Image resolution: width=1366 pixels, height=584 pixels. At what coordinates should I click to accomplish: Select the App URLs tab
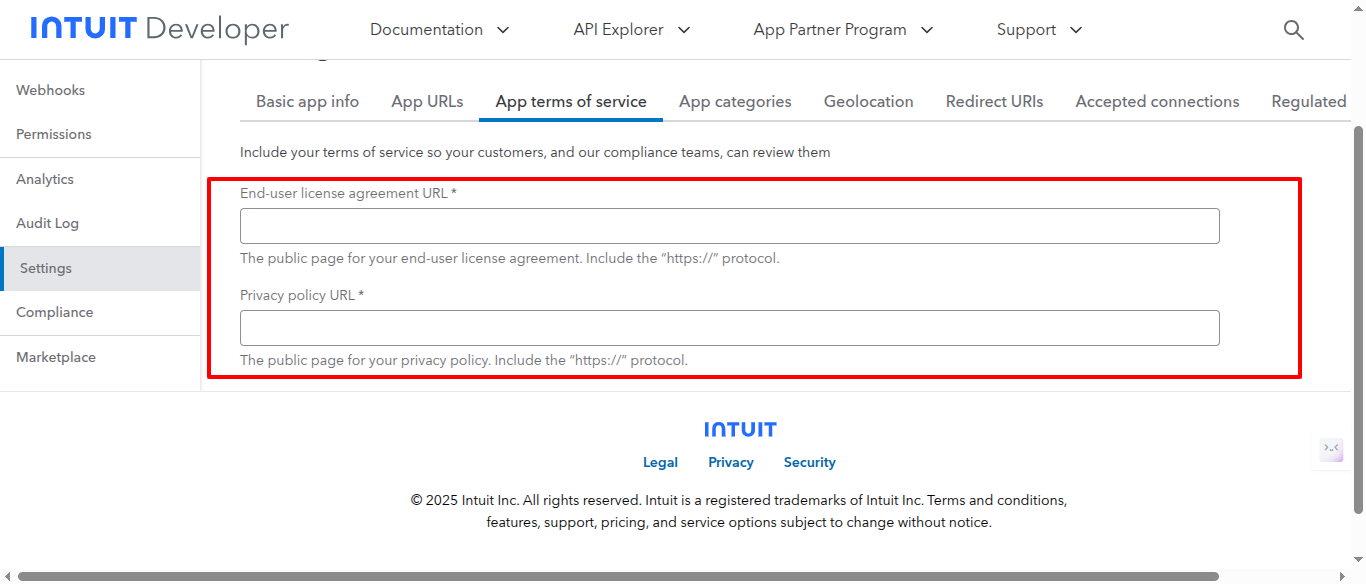427,101
